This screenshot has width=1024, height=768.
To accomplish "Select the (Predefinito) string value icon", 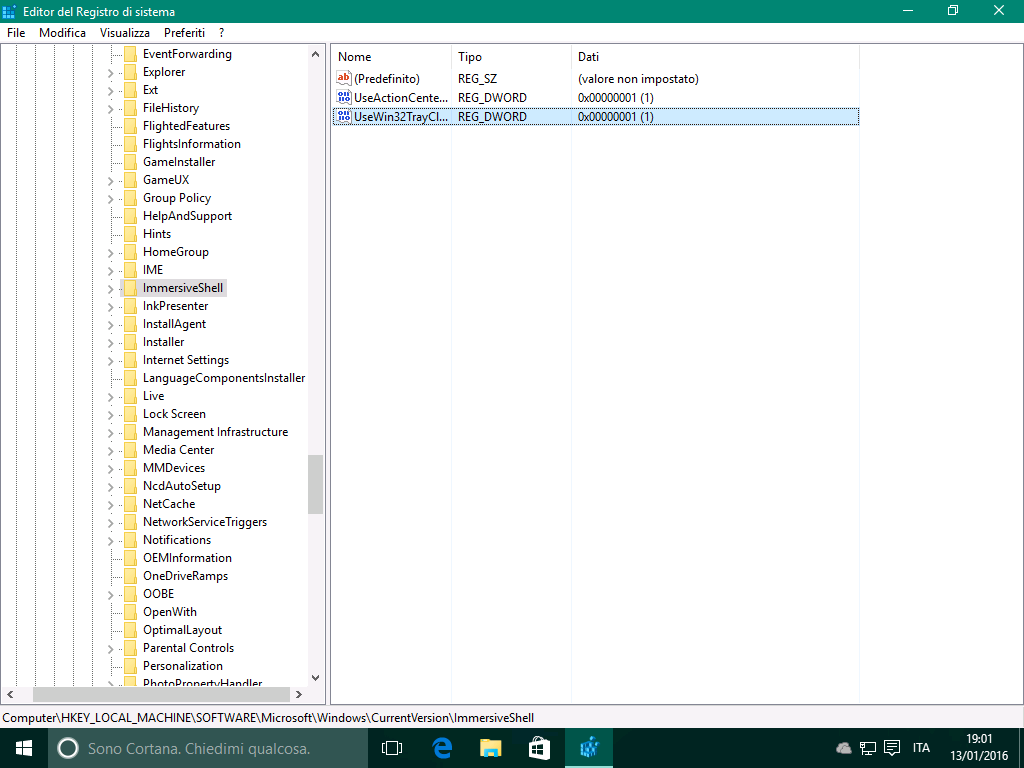I will click(344, 78).
